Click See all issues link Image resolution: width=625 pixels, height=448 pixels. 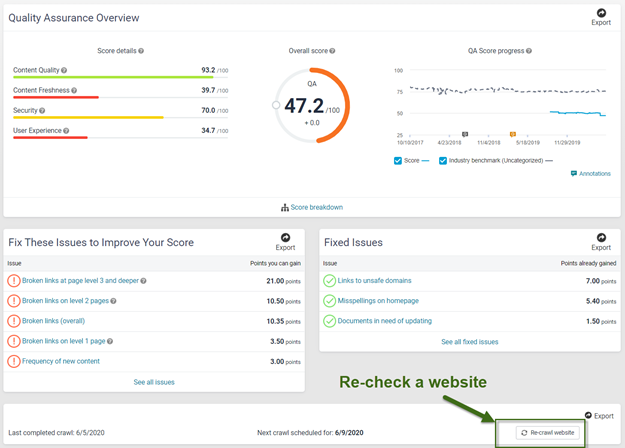[154, 382]
